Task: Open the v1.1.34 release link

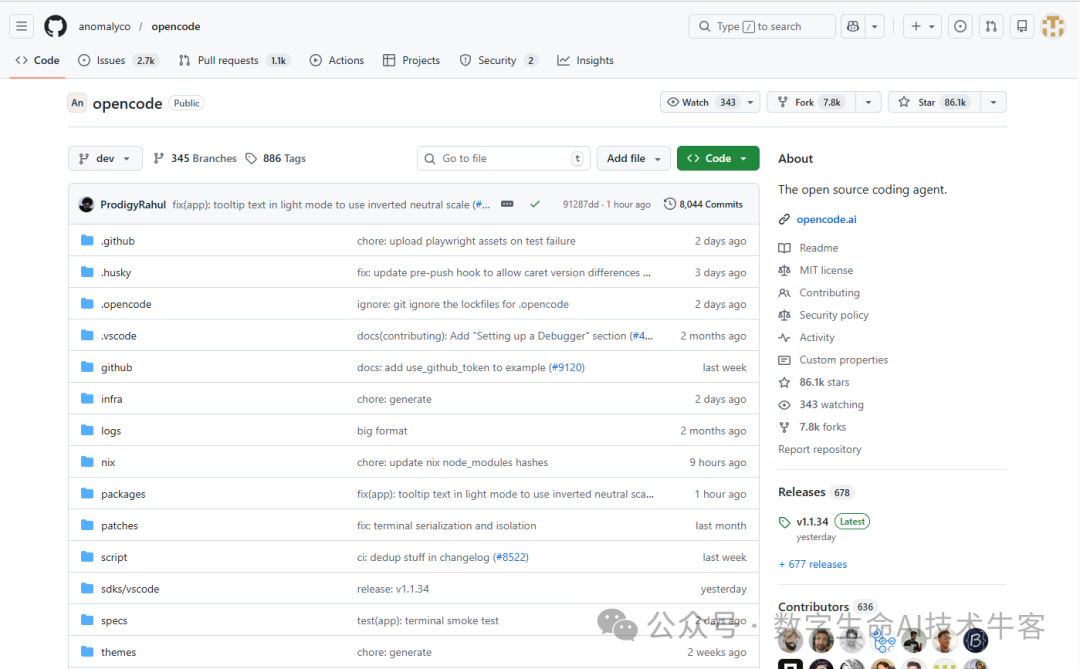Action: [812, 522]
